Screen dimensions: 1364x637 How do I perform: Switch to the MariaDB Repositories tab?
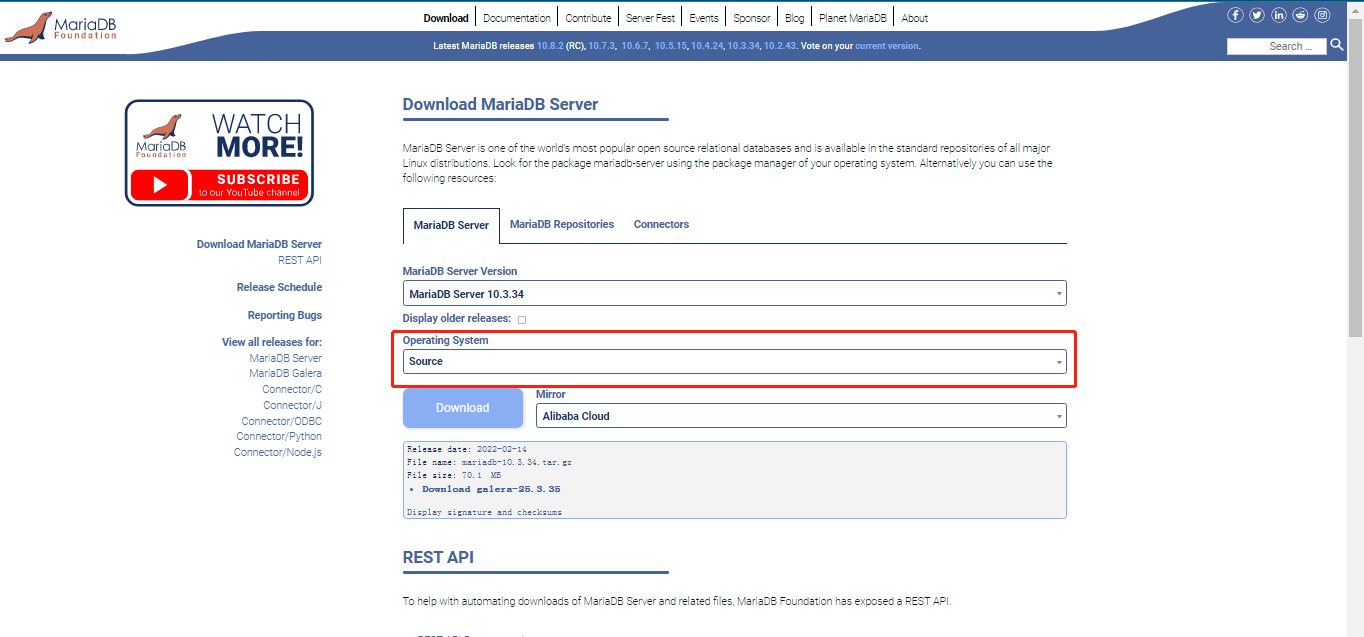(x=562, y=225)
